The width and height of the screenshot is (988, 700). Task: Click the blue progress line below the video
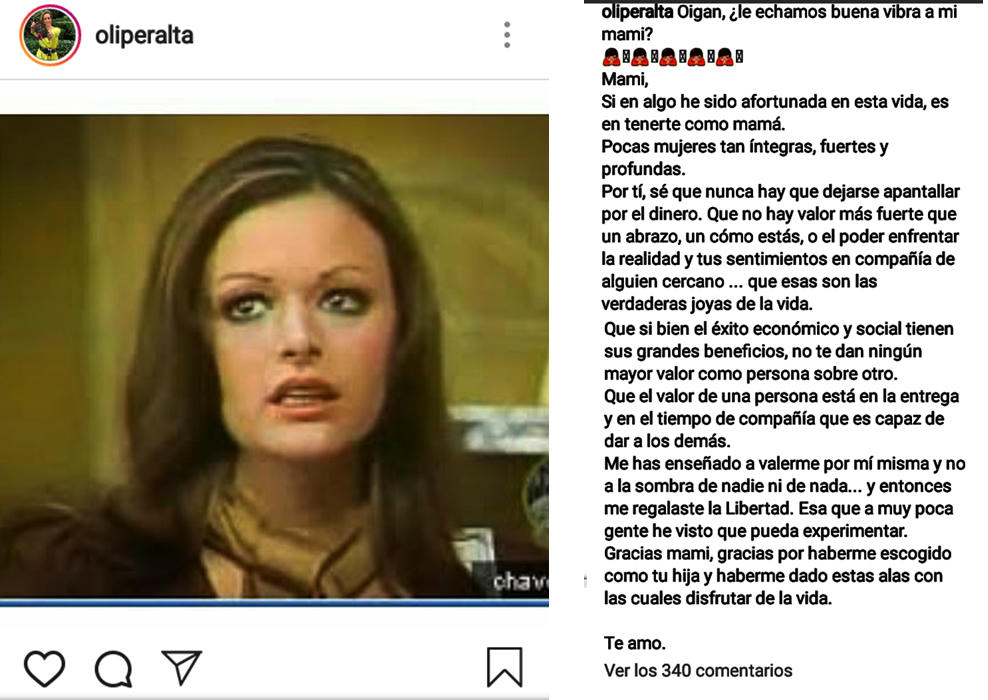(274, 603)
